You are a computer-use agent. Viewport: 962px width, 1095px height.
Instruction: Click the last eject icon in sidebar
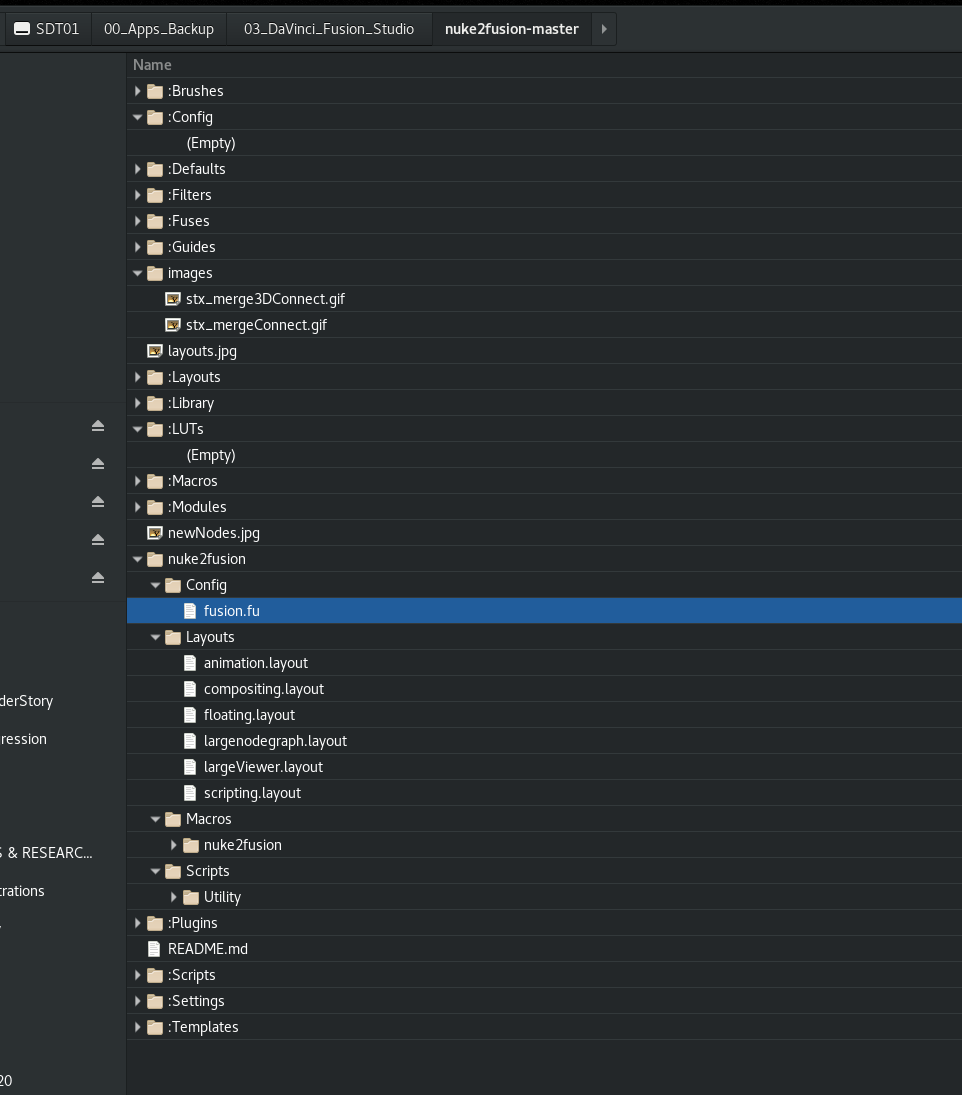tap(98, 578)
